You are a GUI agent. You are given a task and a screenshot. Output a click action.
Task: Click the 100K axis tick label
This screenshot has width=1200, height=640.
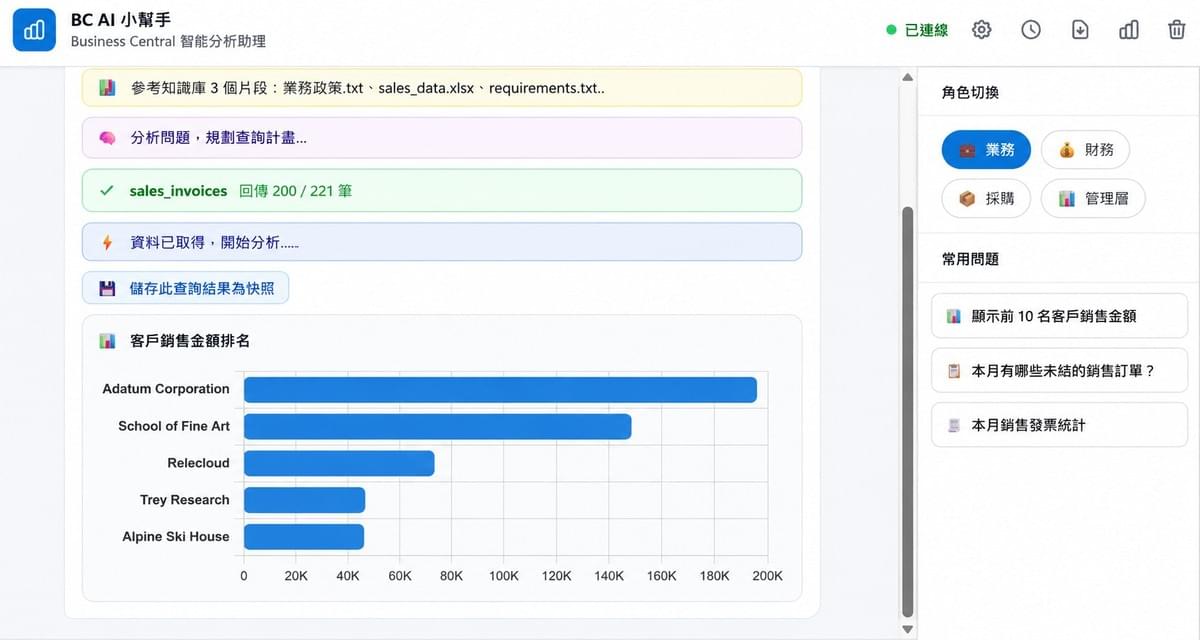pyautogui.click(x=504, y=576)
